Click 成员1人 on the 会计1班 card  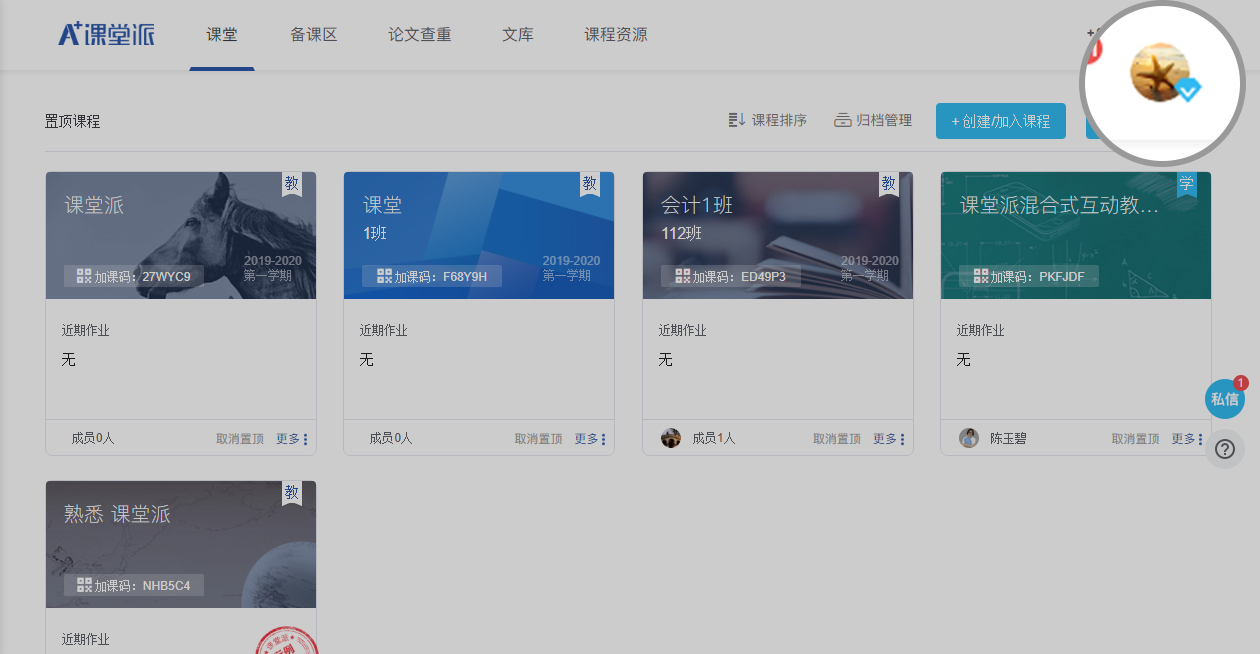pyautogui.click(x=714, y=438)
